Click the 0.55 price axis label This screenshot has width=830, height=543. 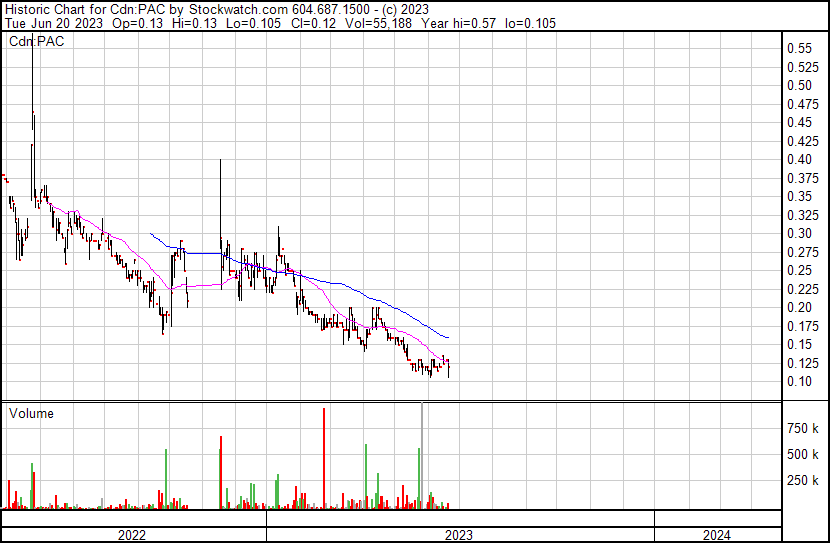pyautogui.click(x=798, y=48)
